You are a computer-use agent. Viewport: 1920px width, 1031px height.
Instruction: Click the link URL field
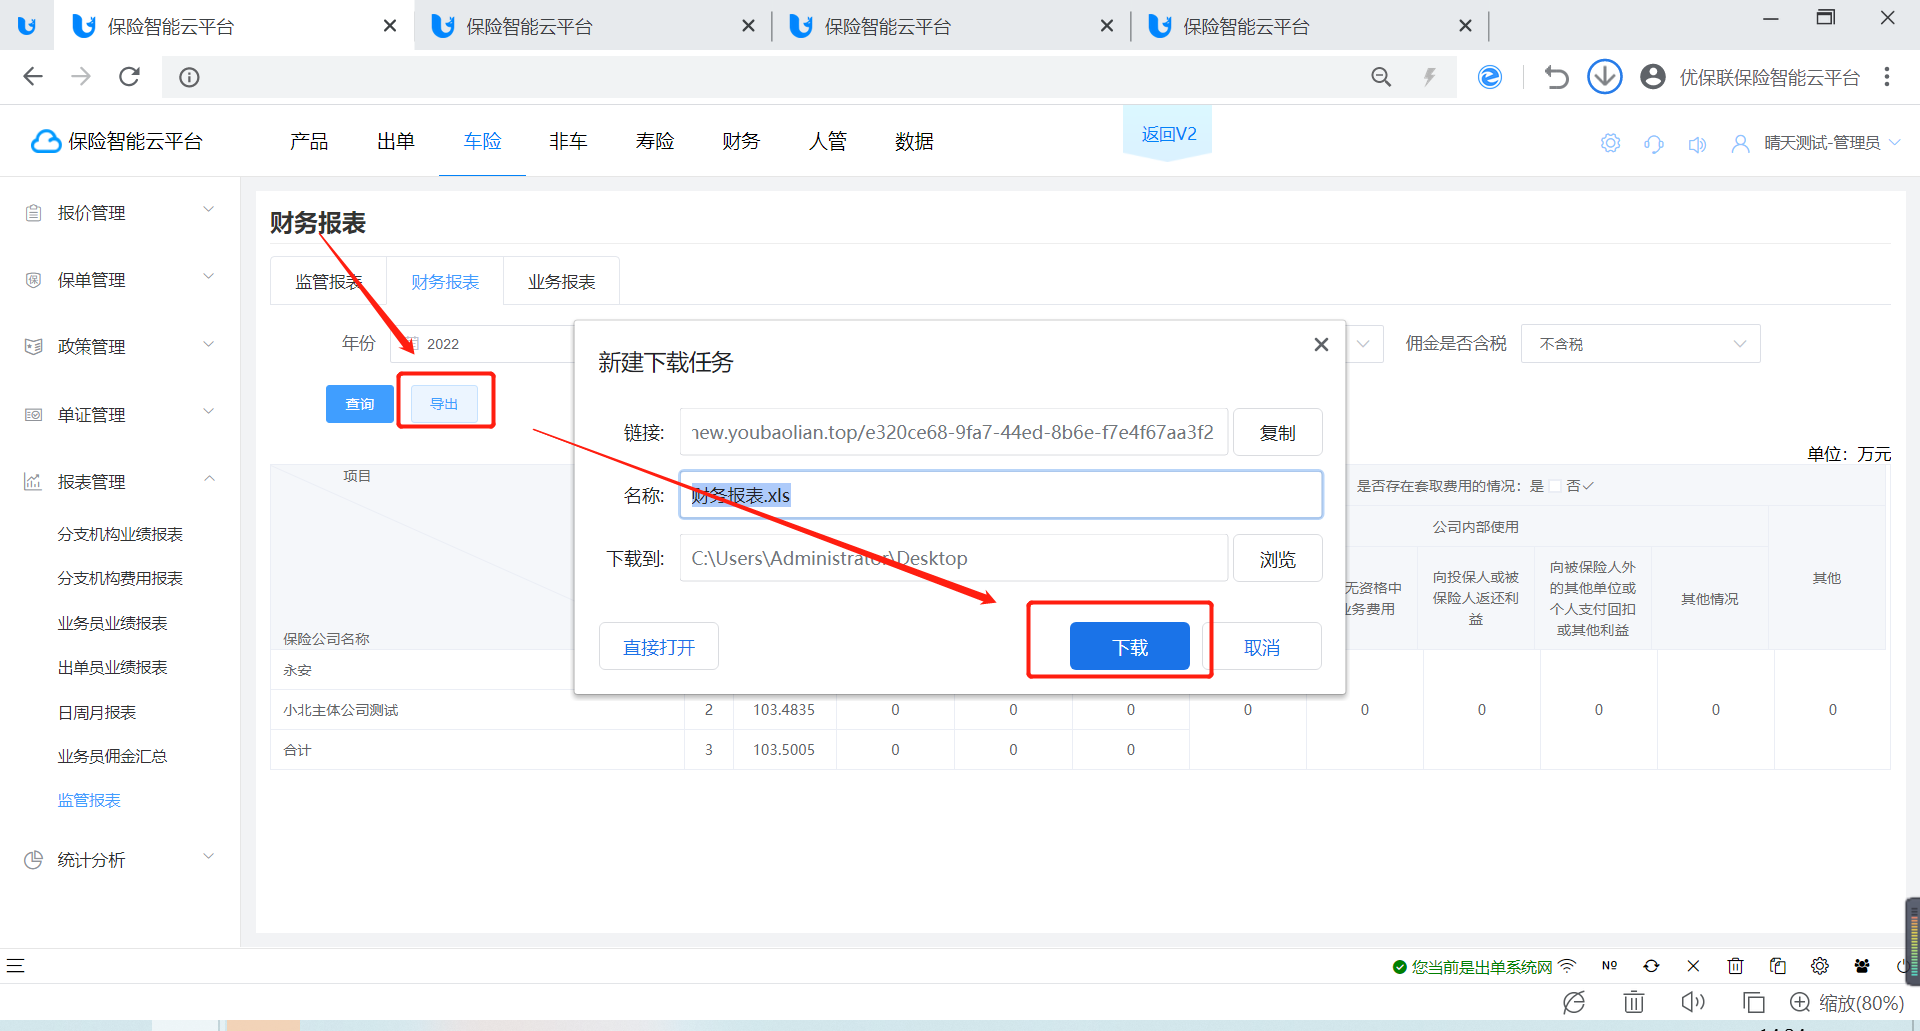(954, 432)
